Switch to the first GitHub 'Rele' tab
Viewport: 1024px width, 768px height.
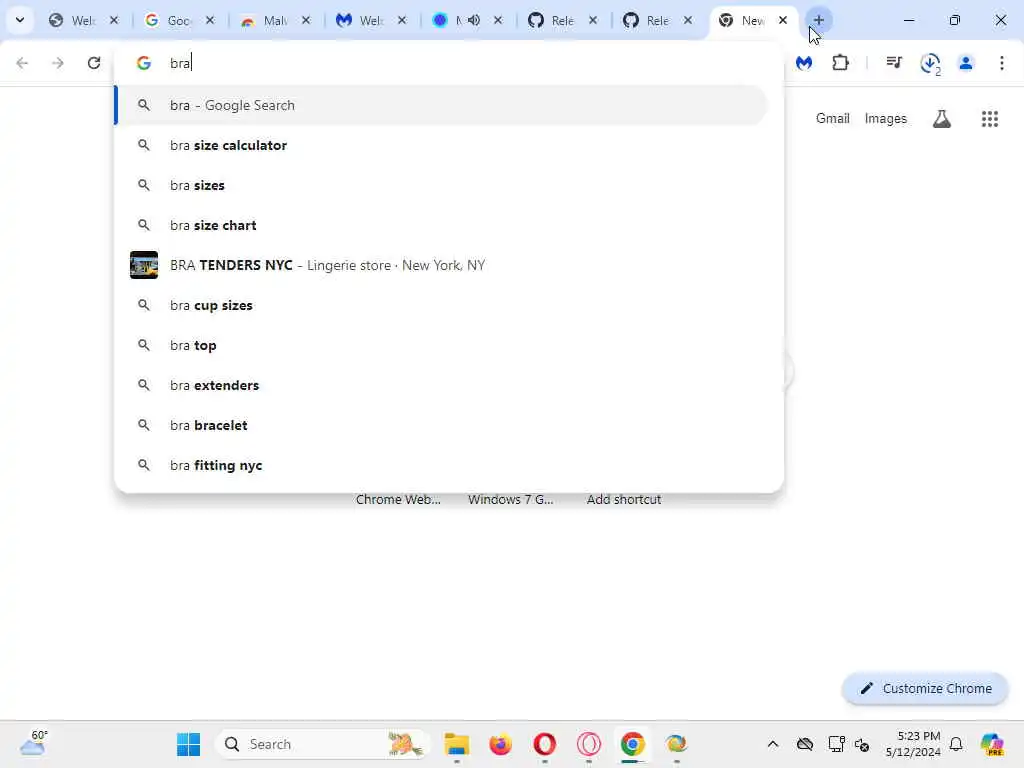click(x=552, y=20)
